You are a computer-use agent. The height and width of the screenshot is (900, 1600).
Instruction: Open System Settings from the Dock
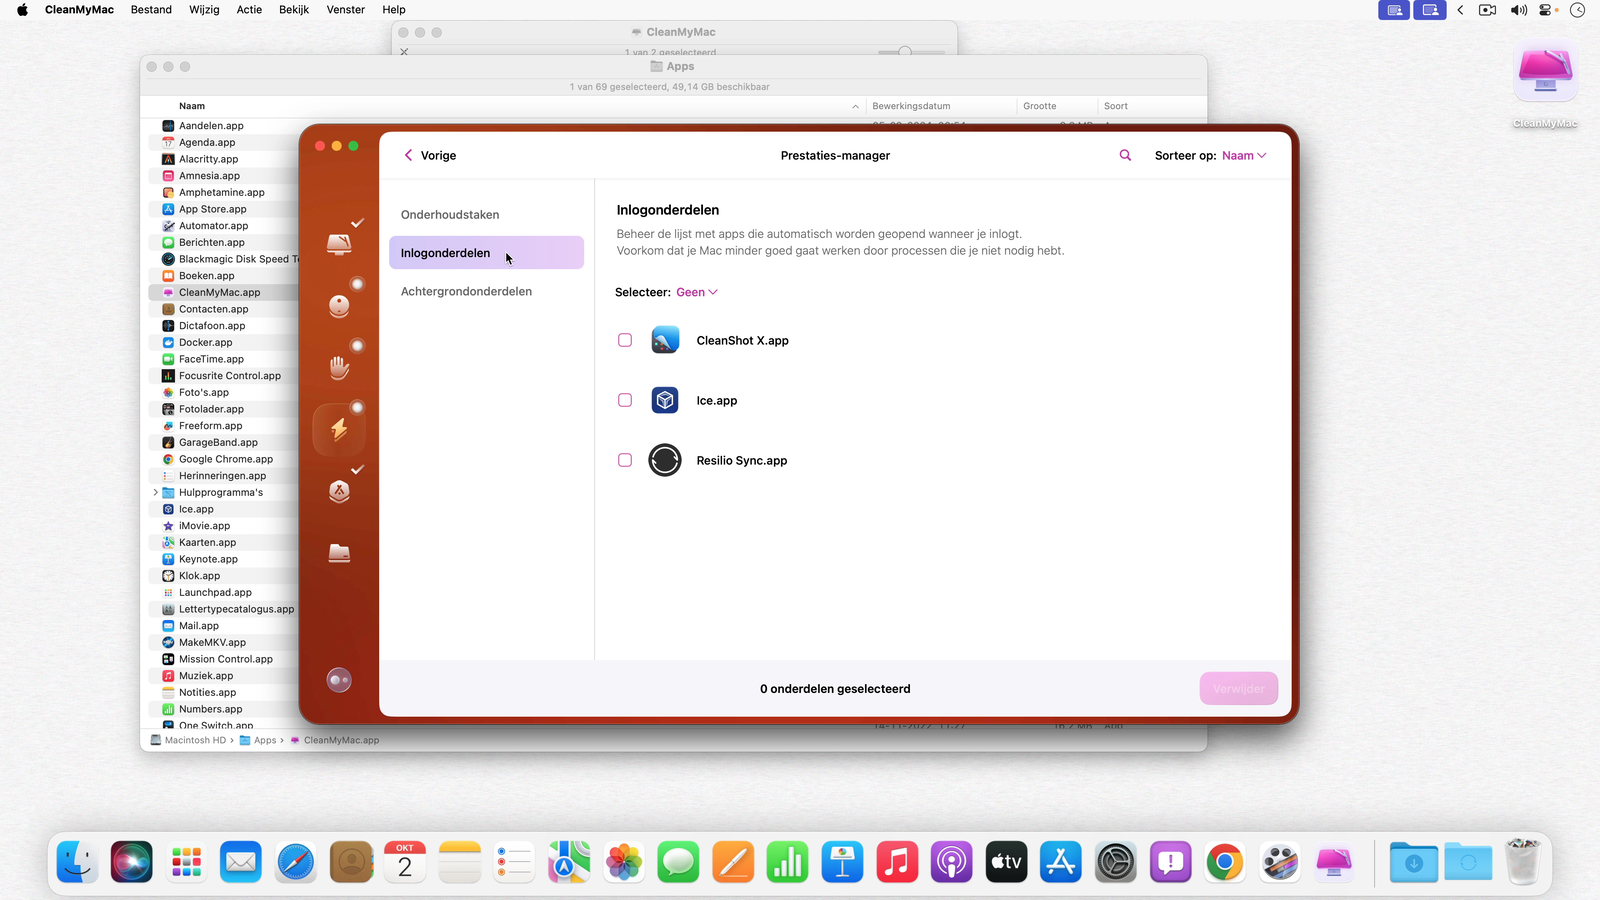tap(1116, 862)
